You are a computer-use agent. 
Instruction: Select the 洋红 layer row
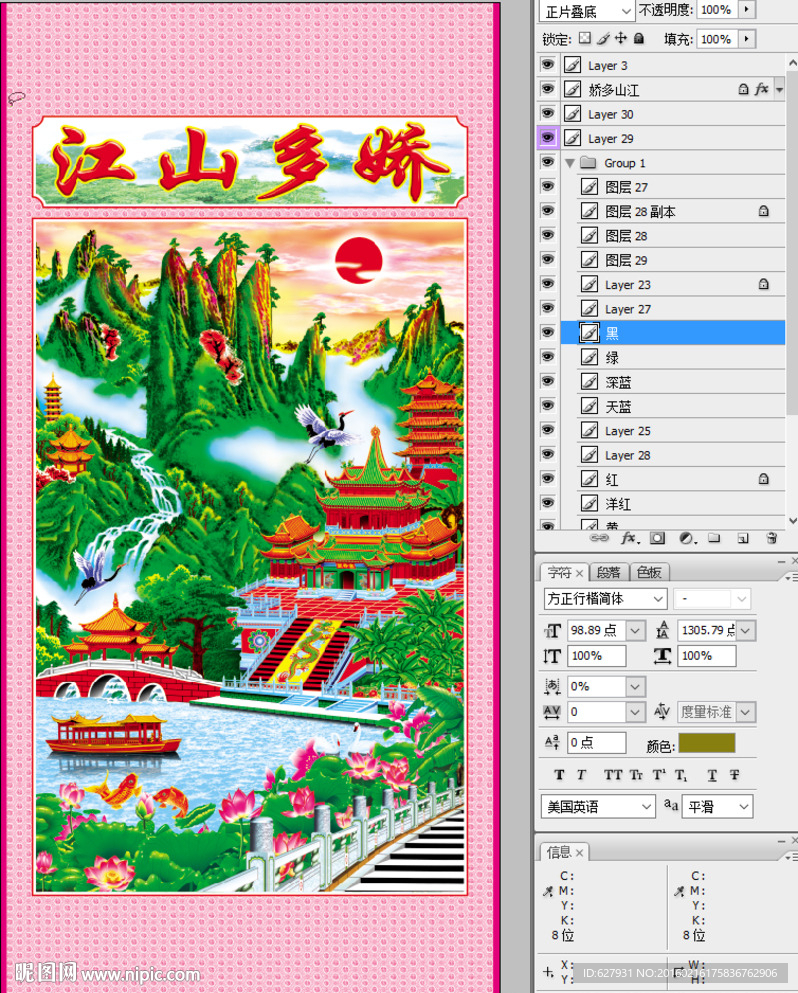coord(673,503)
